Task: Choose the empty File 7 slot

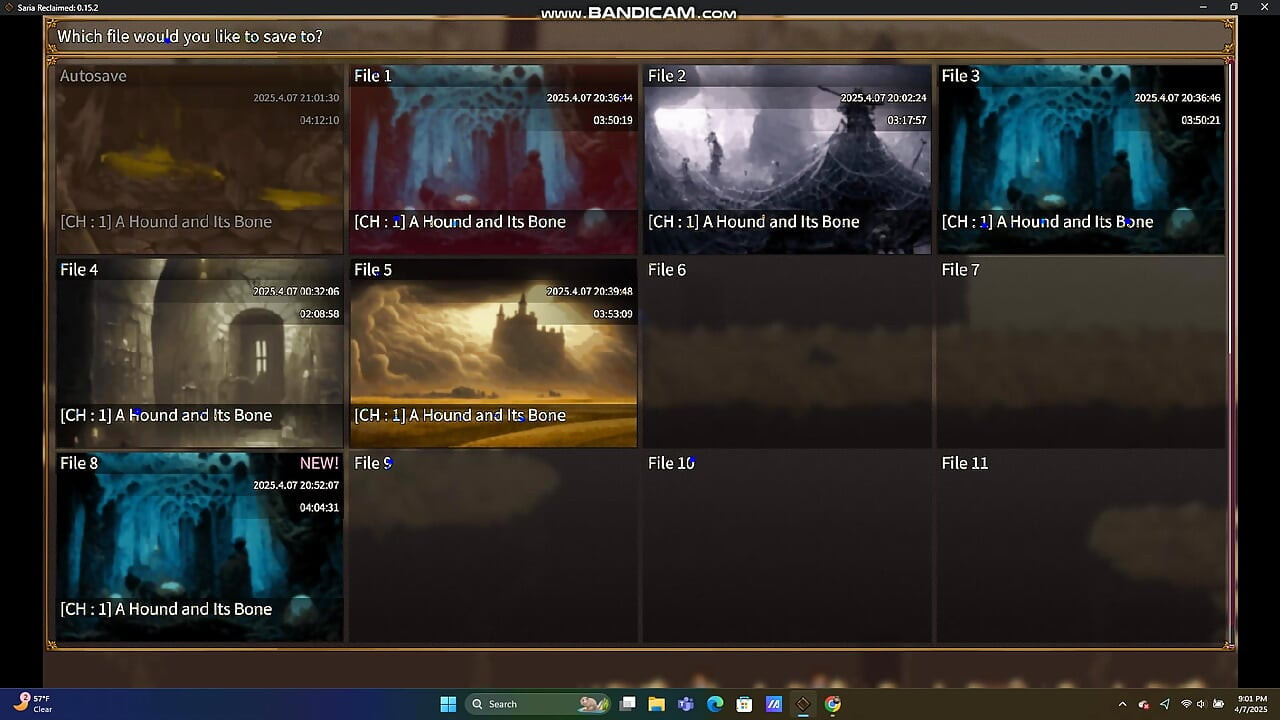Action: pyautogui.click(x=1081, y=353)
